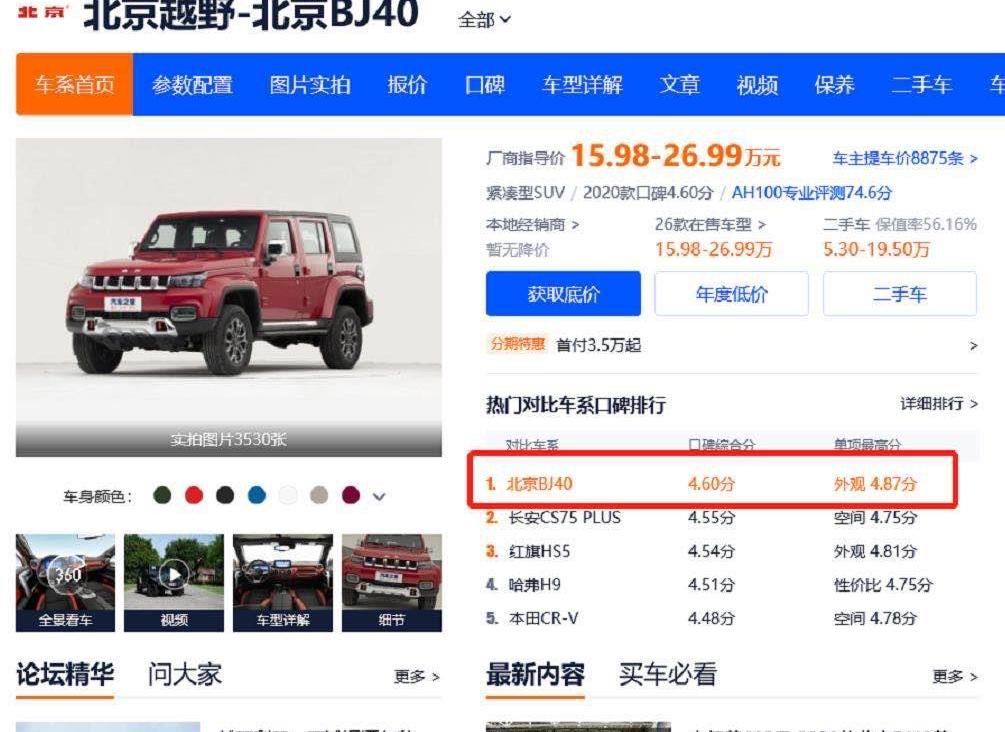Image resolution: width=1005 pixels, height=732 pixels.
Task: Go to the 图片实拍 tab
Action: [x=310, y=85]
